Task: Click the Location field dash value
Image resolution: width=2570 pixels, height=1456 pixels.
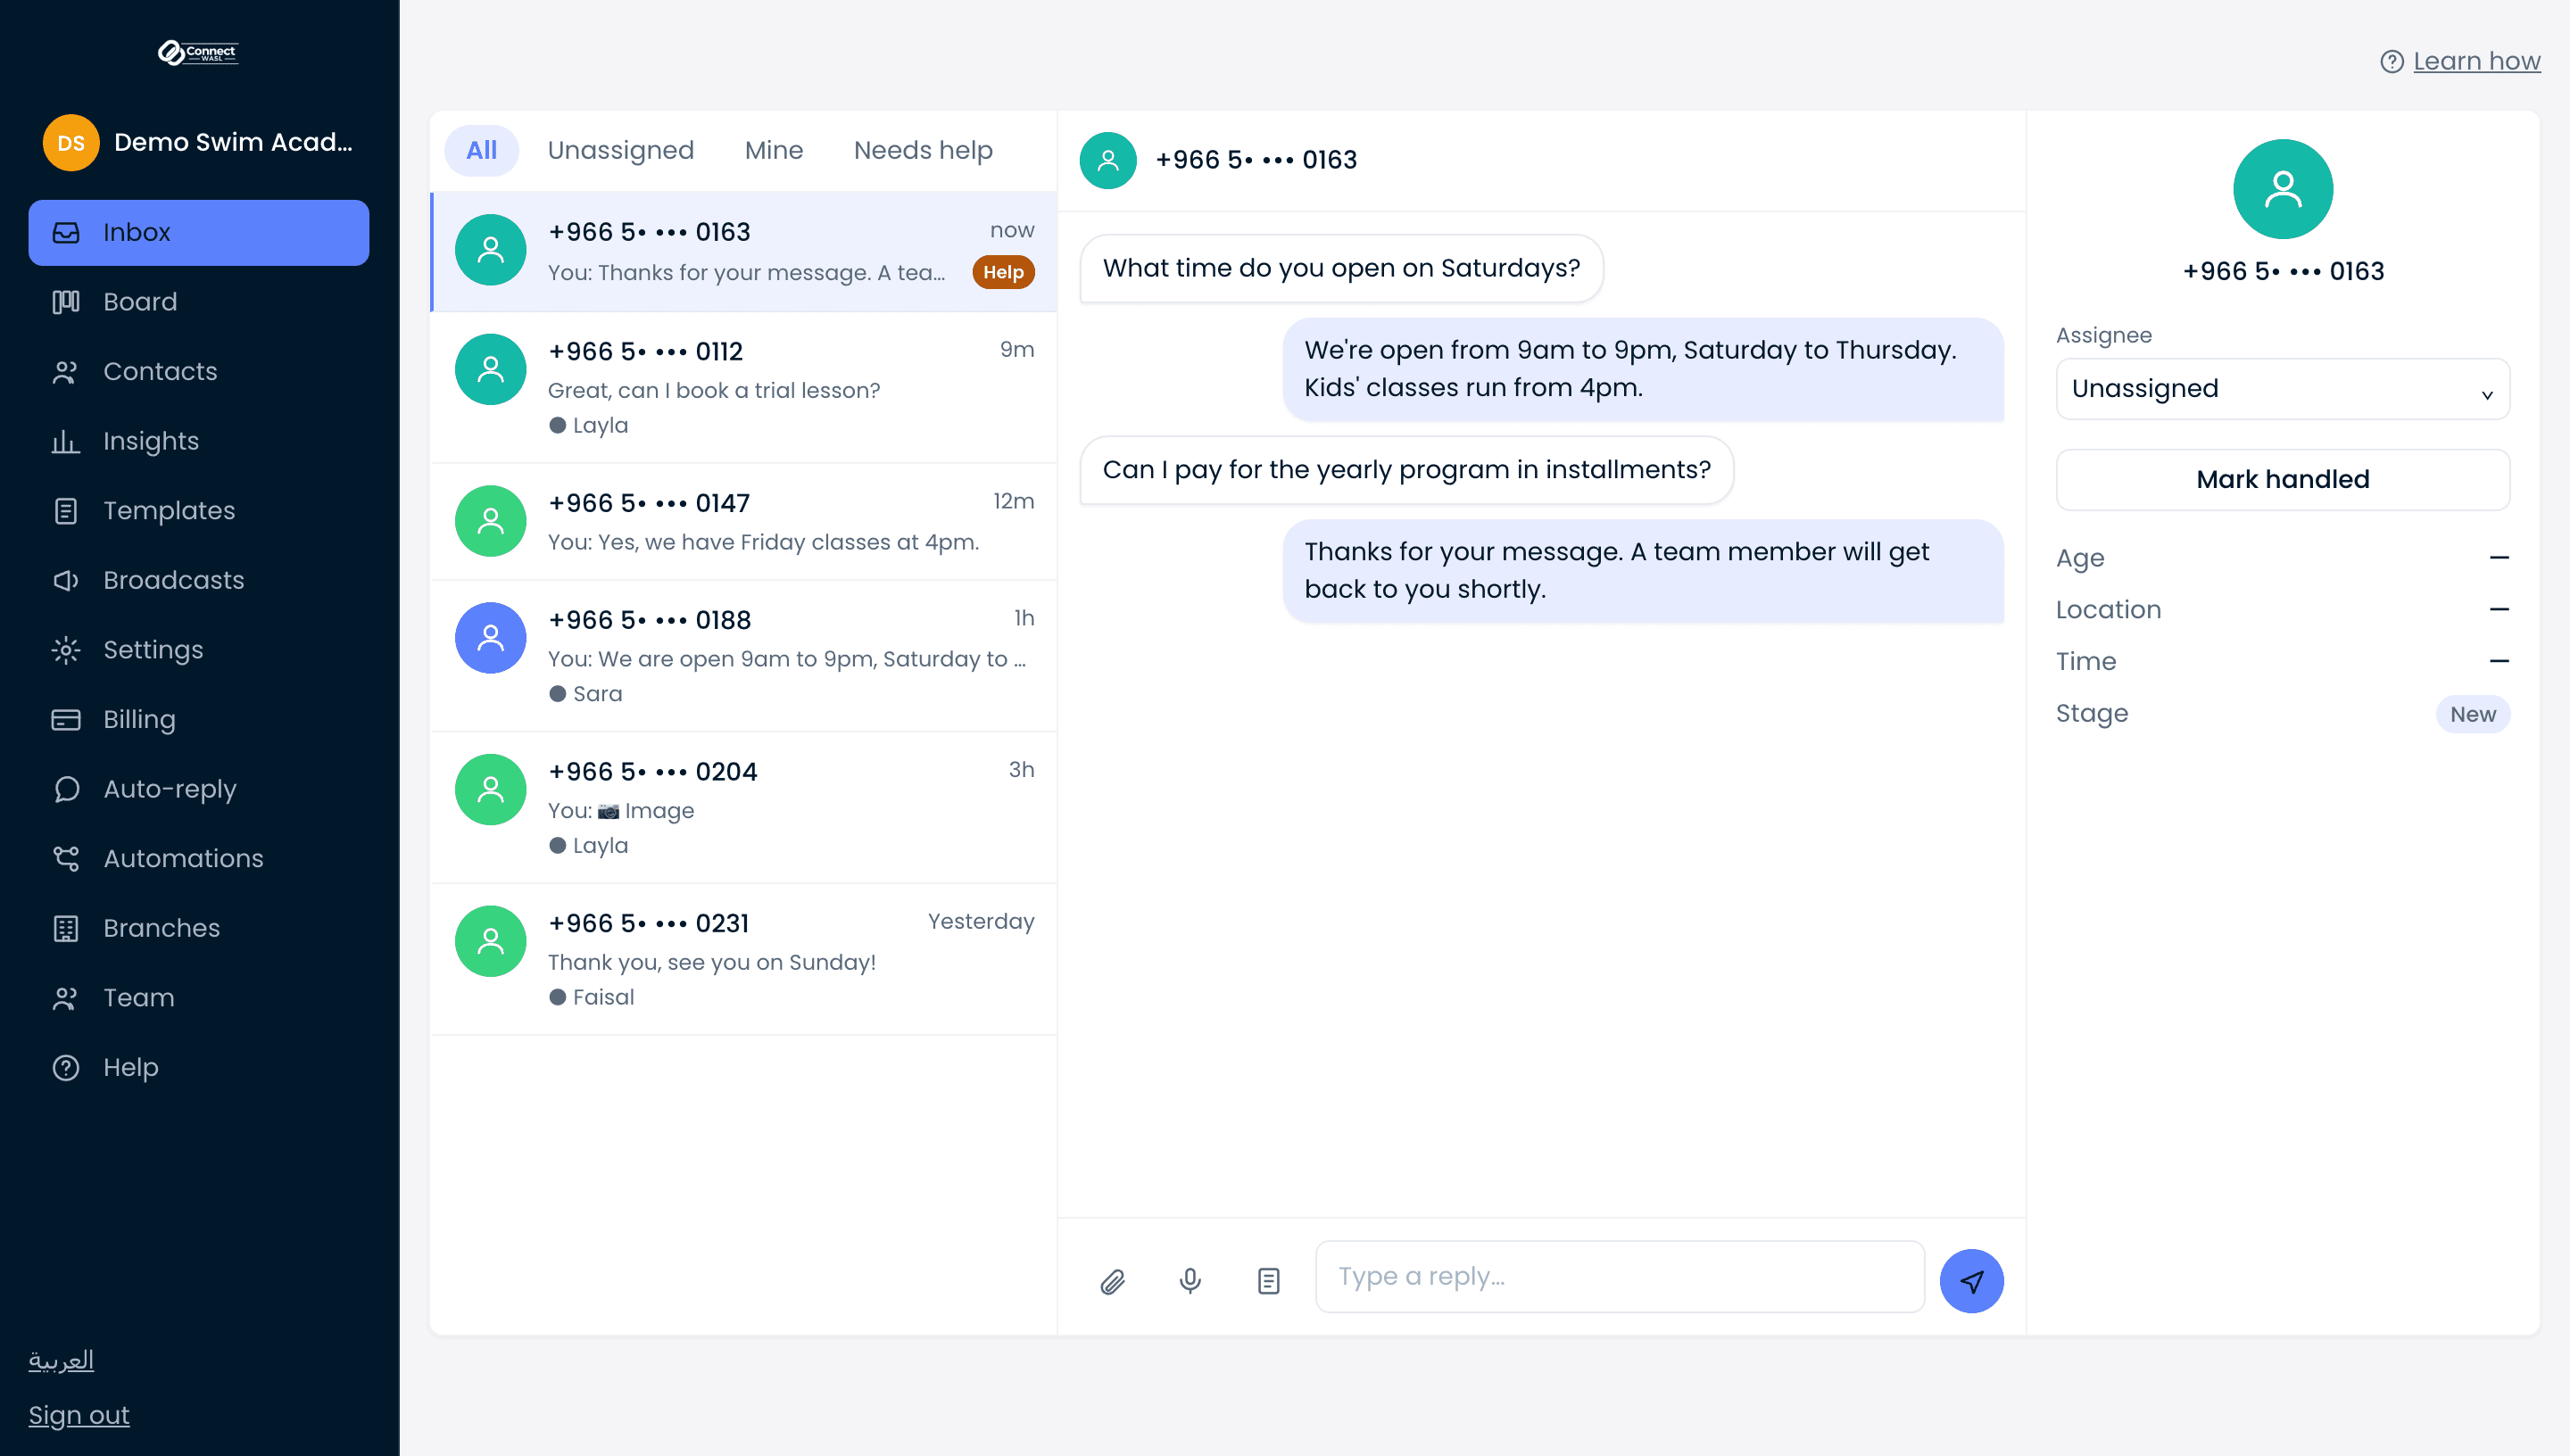Action: point(2499,610)
